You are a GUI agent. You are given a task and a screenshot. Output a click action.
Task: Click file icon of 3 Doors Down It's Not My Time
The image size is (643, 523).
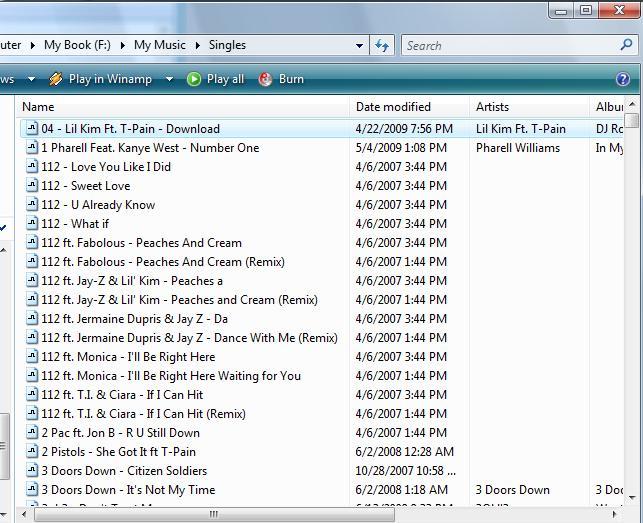[32, 489]
